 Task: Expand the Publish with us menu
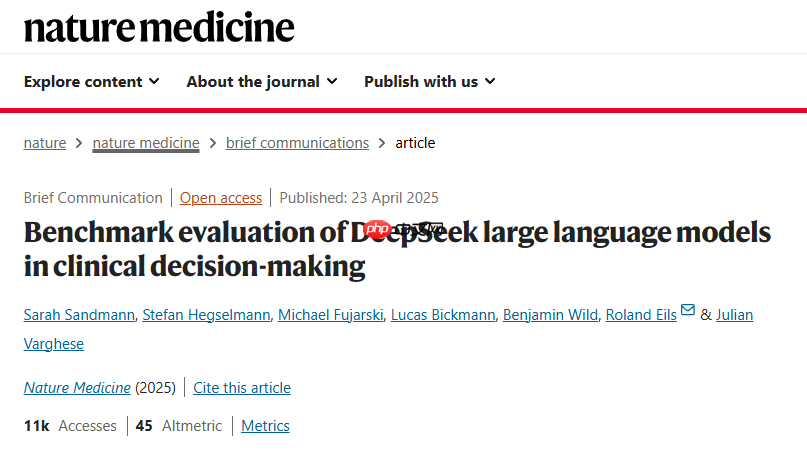tap(430, 81)
